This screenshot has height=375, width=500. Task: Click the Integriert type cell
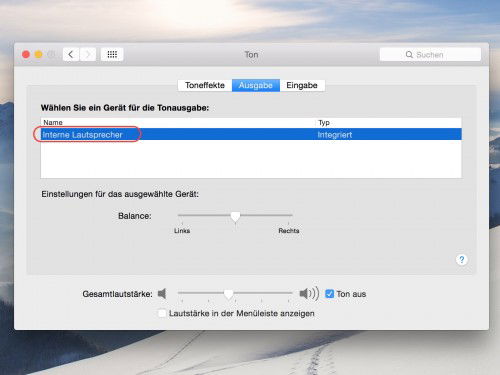[335, 135]
